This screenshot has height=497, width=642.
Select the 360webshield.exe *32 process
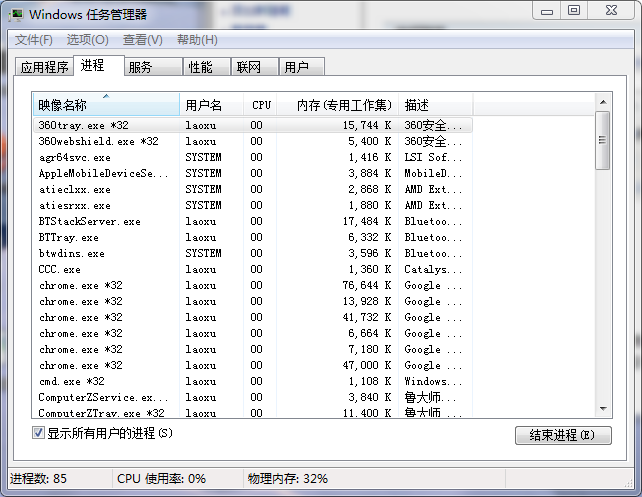253,141
